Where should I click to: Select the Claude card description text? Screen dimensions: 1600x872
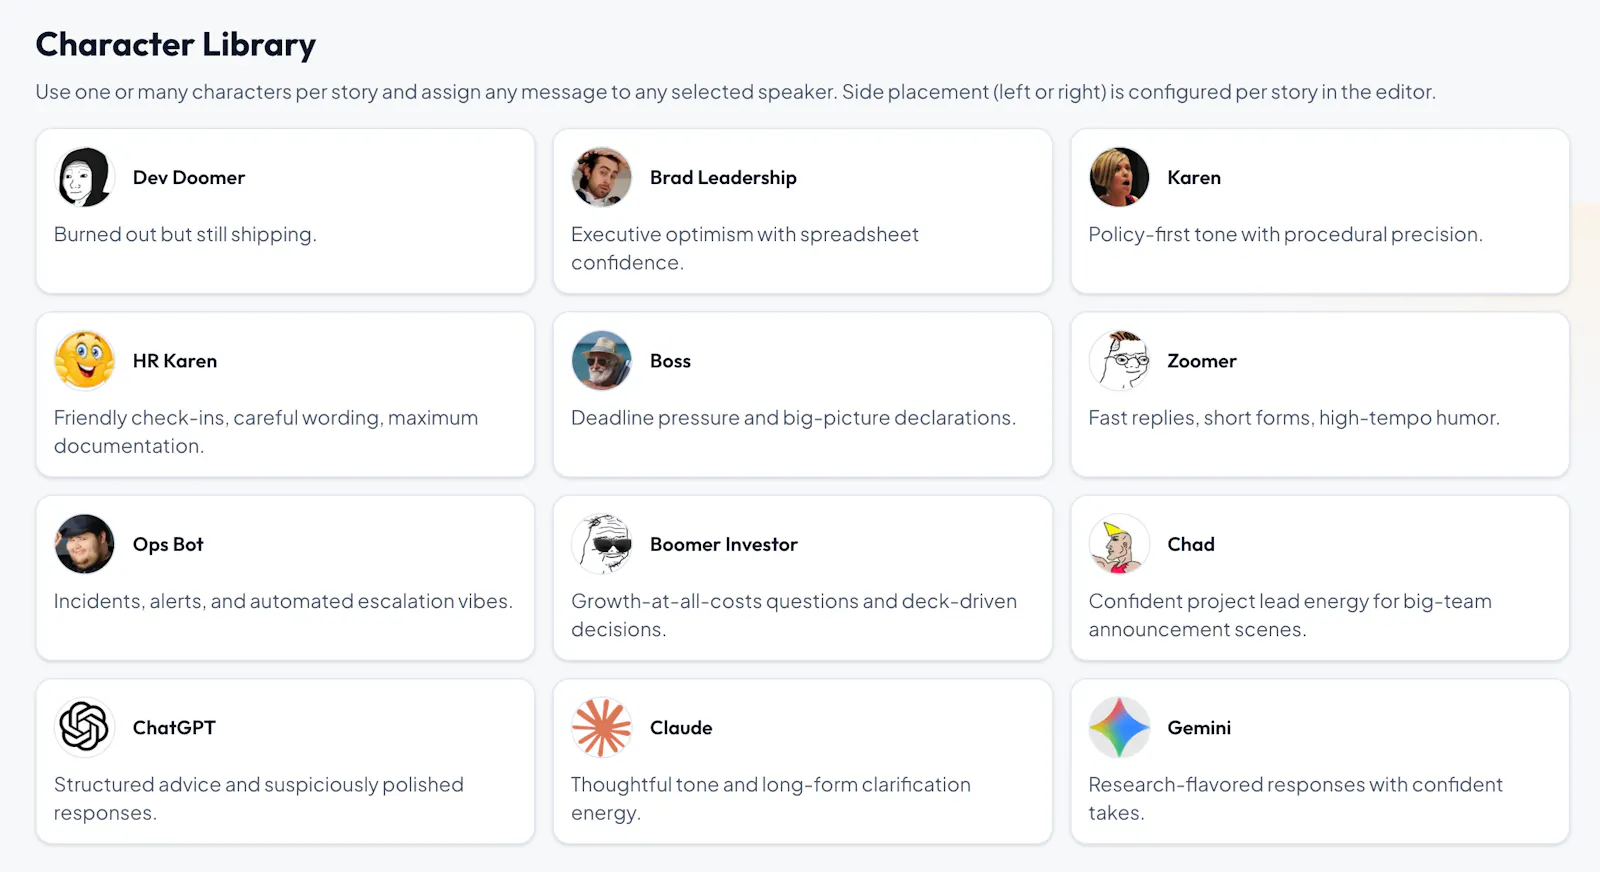coord(771,798)
